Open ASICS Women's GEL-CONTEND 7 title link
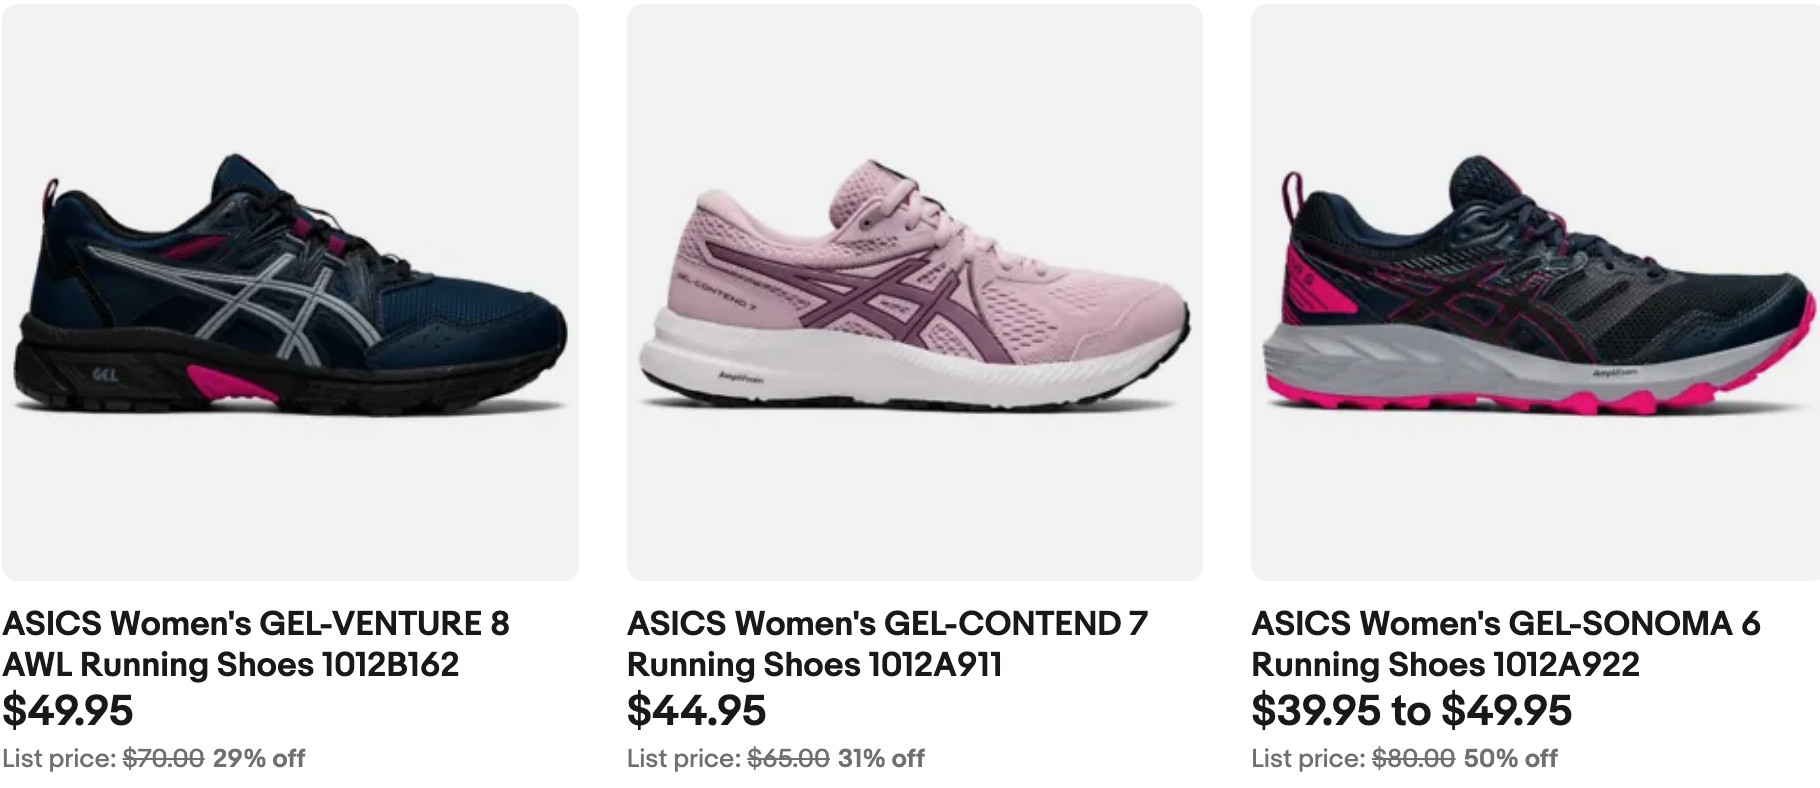 pos(886,643)
